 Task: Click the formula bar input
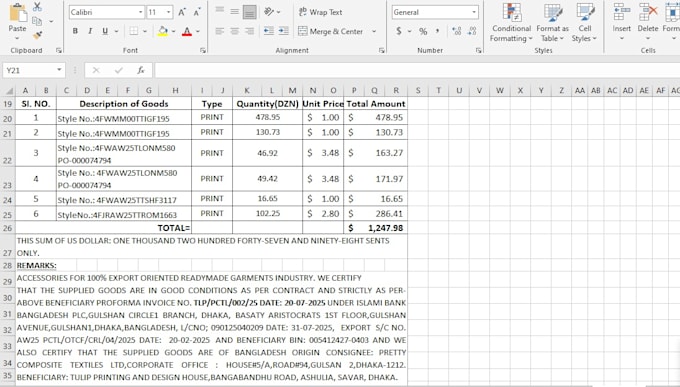click(416, 70)
